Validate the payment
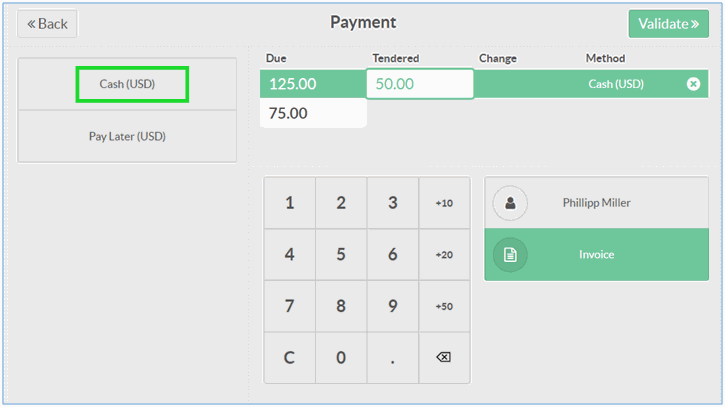 [x=668, y=24]
